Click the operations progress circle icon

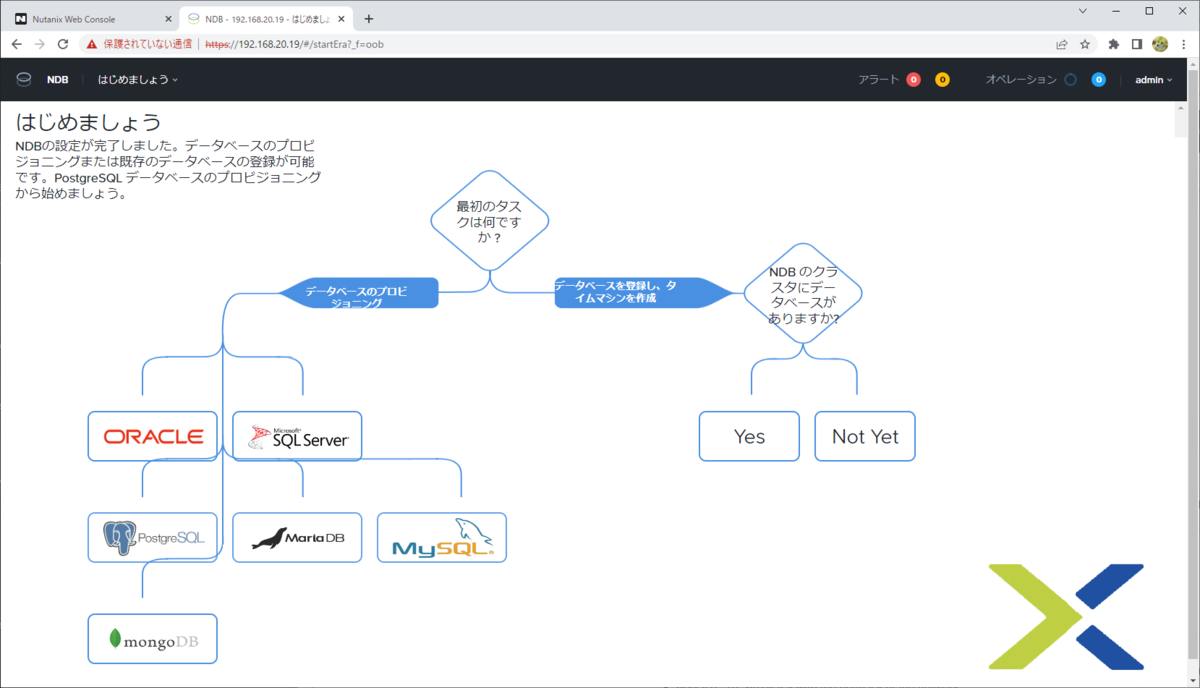click(1070, 80)
